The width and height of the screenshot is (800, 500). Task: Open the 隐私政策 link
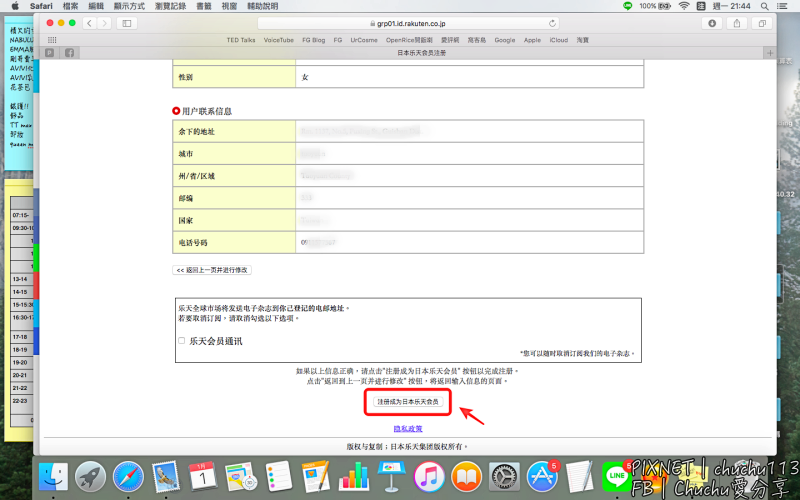[x=407, y=428]
